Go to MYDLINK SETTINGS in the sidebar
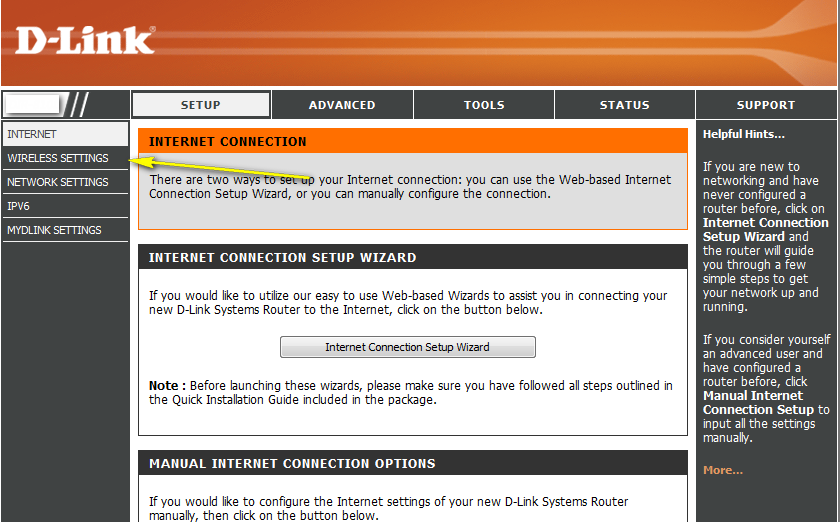 click(54, 230)
